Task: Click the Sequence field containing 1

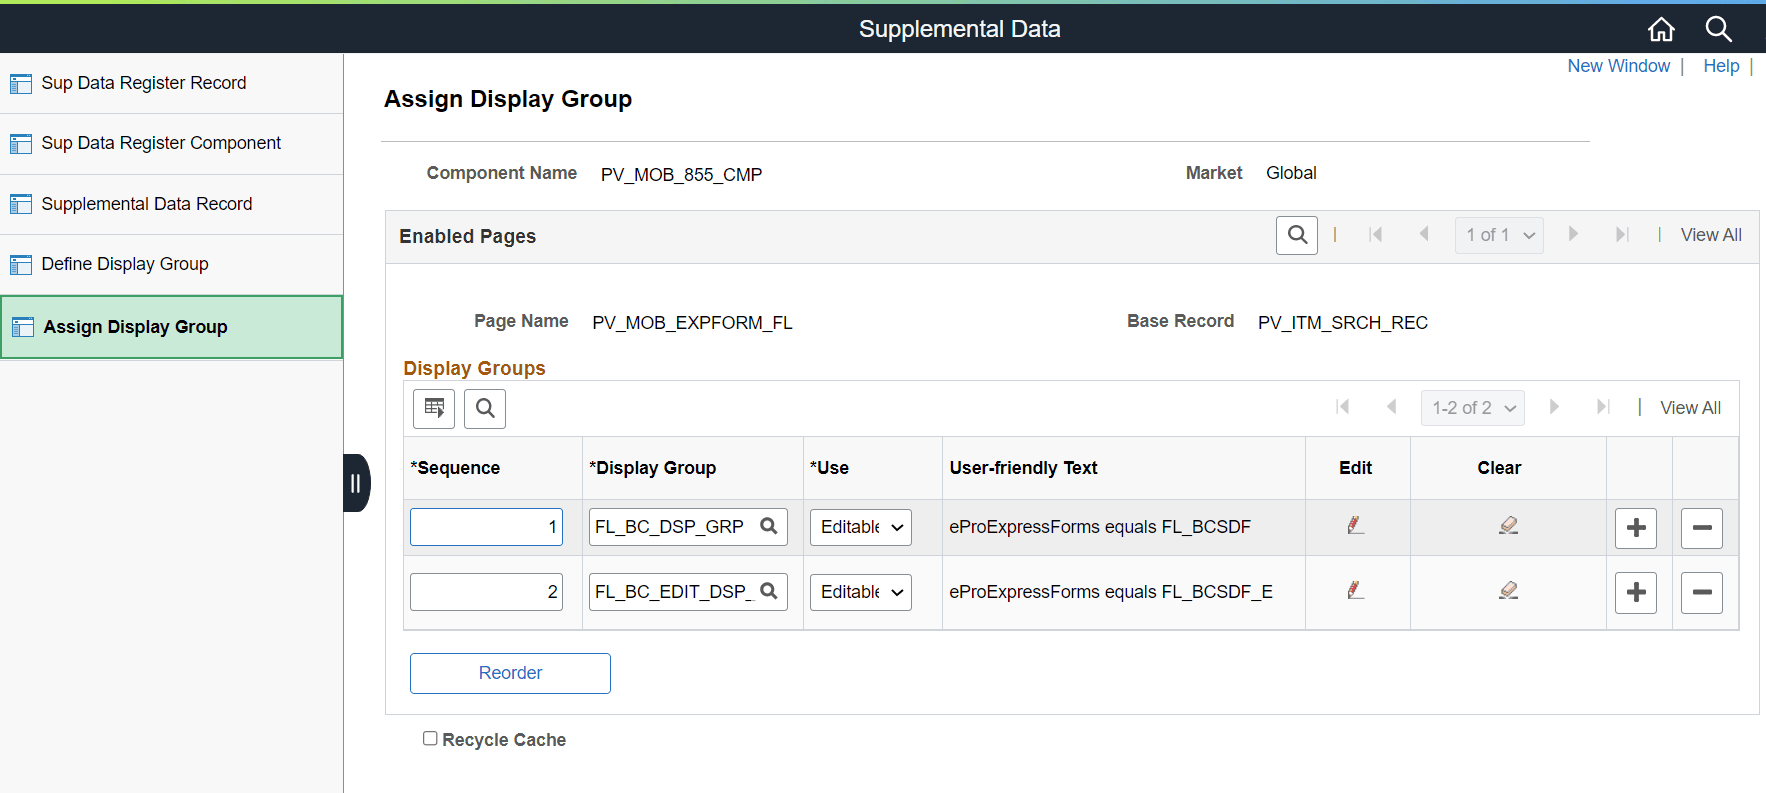Action: [x=486, y=527]
